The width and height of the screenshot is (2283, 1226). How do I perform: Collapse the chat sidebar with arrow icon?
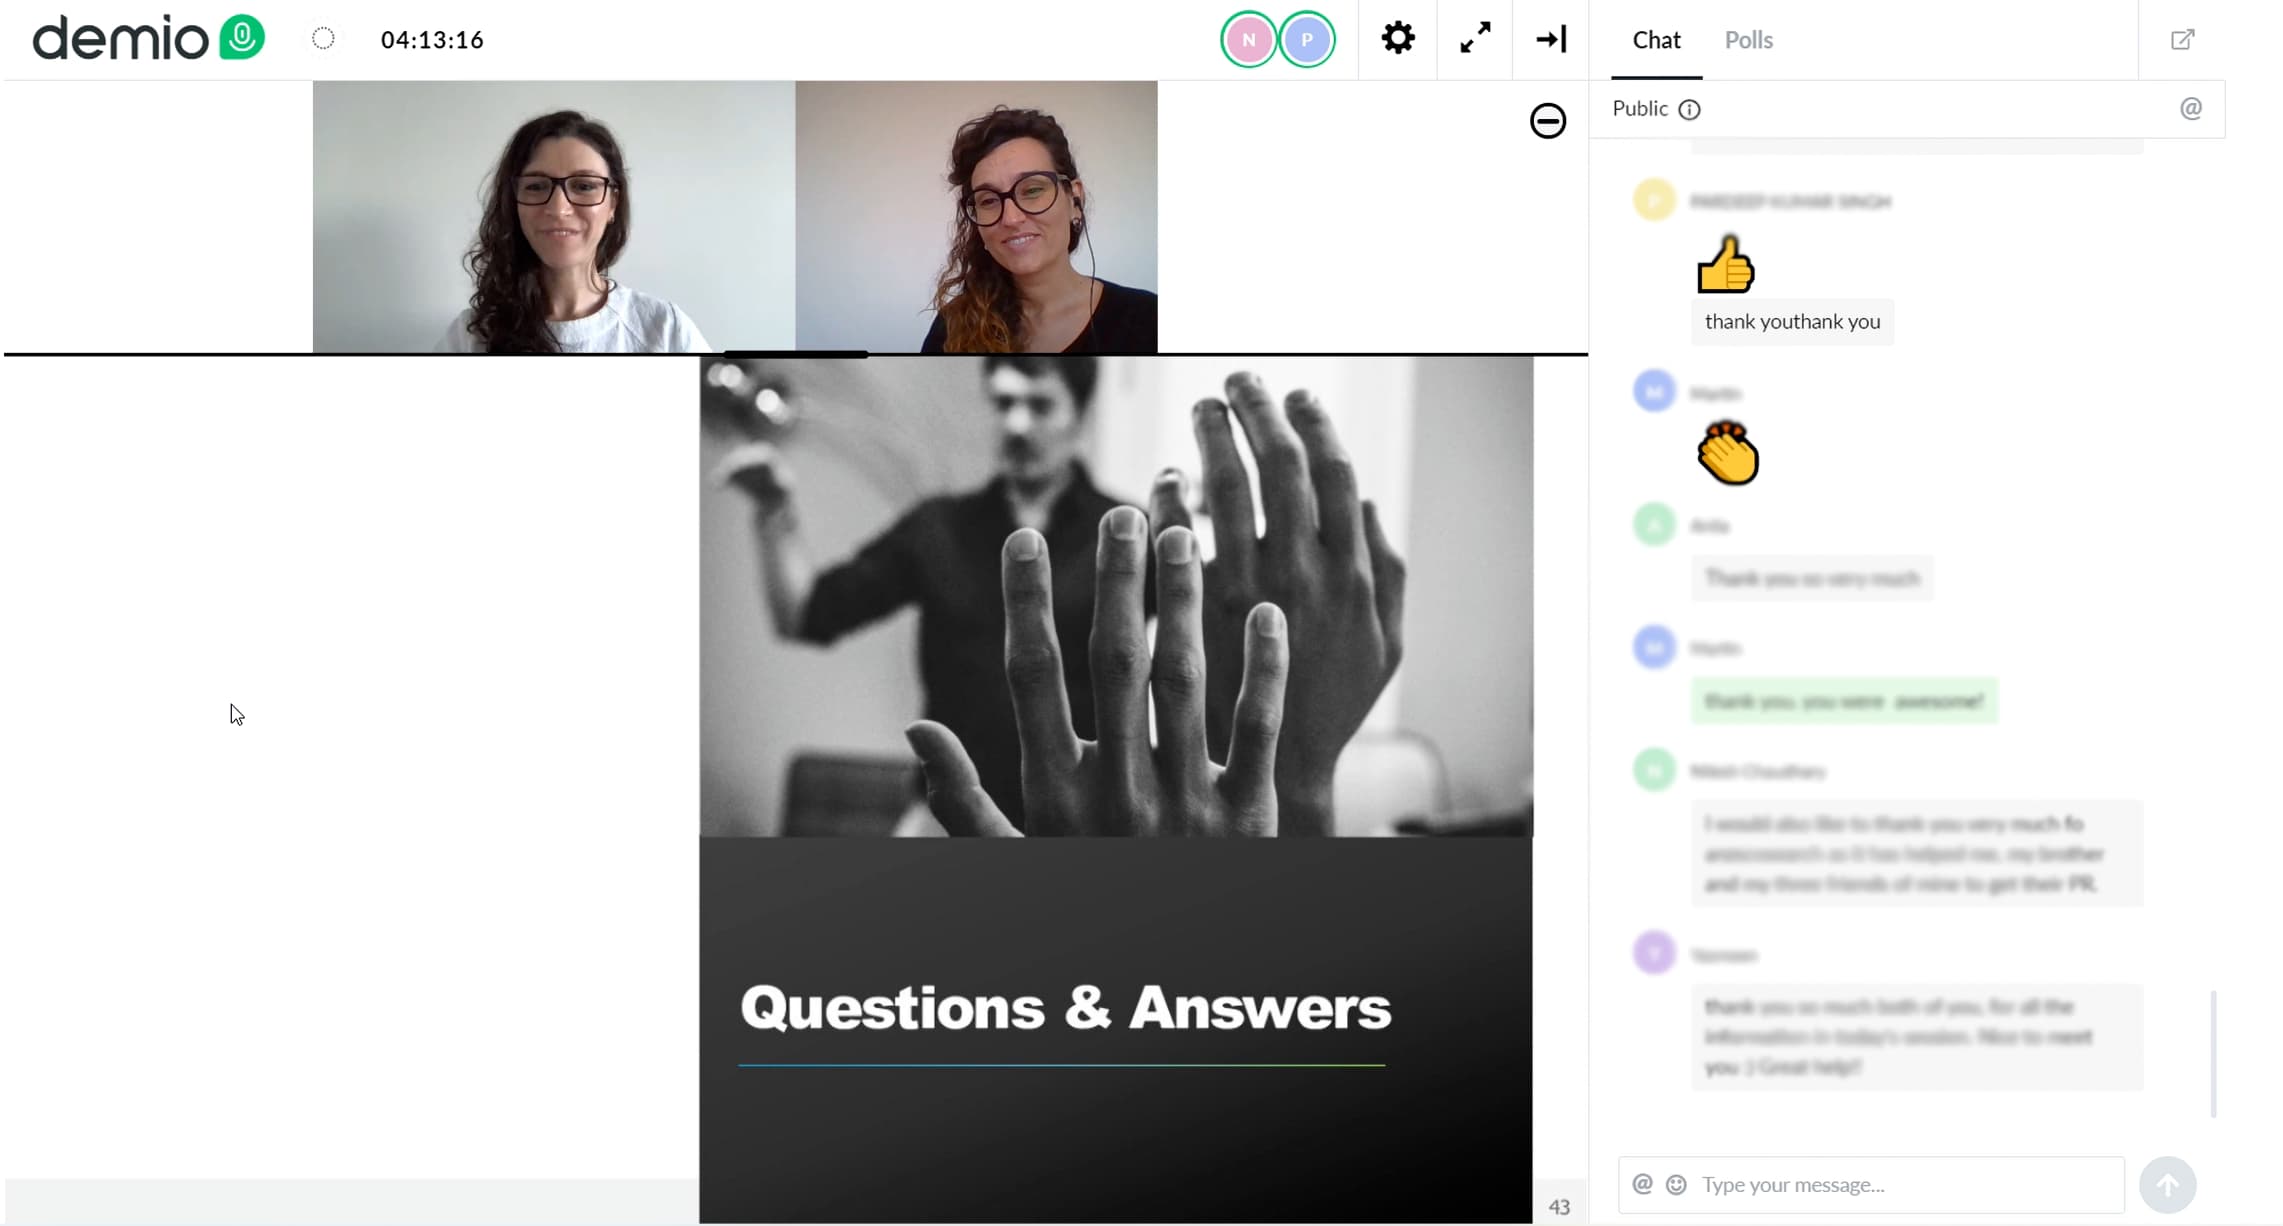1551,39
